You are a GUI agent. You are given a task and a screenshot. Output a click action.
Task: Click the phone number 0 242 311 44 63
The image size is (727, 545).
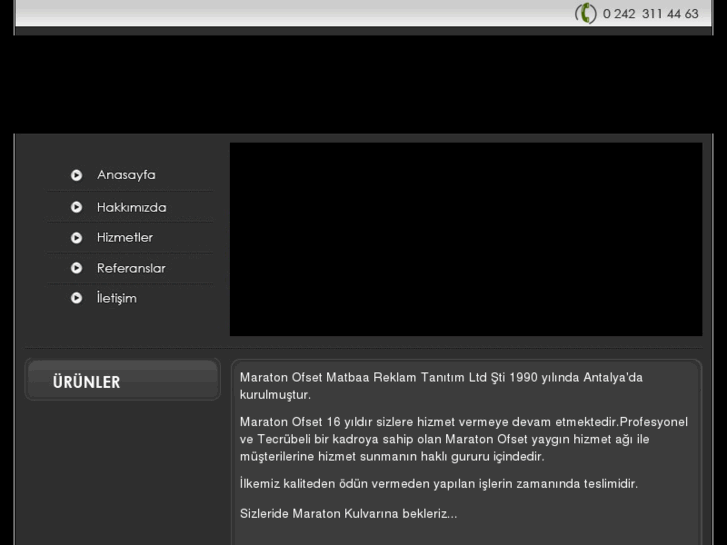pos(650,14)
